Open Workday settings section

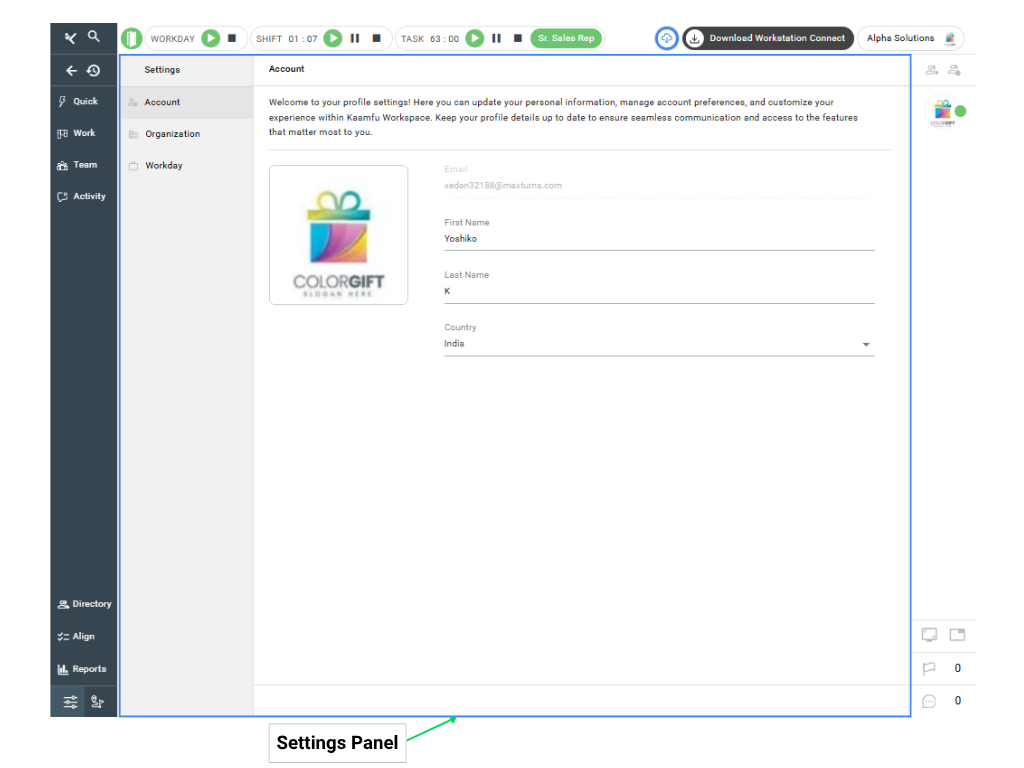[x=163, y=166]
